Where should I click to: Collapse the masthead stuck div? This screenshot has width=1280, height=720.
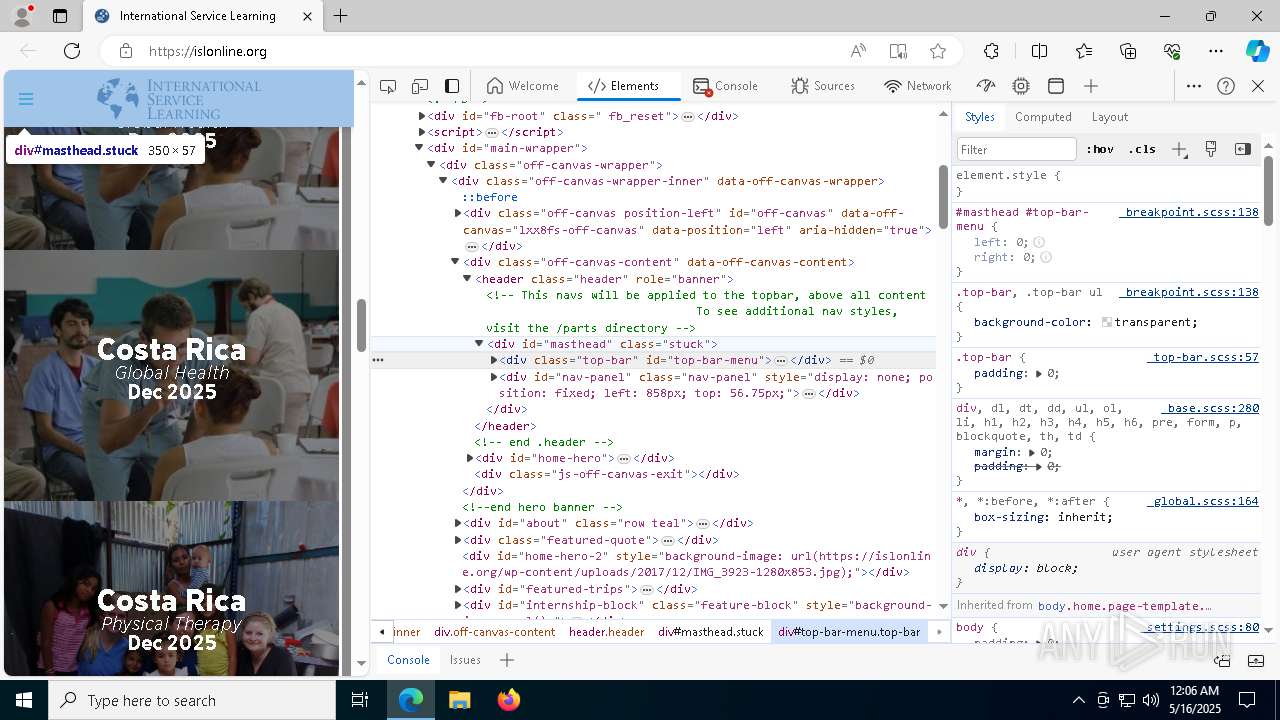pos(479,344)
